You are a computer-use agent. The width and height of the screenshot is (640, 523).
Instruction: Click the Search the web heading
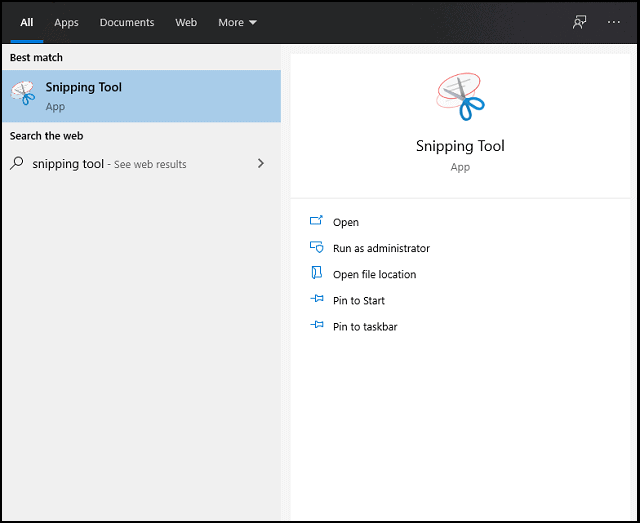tap(47, 136)
